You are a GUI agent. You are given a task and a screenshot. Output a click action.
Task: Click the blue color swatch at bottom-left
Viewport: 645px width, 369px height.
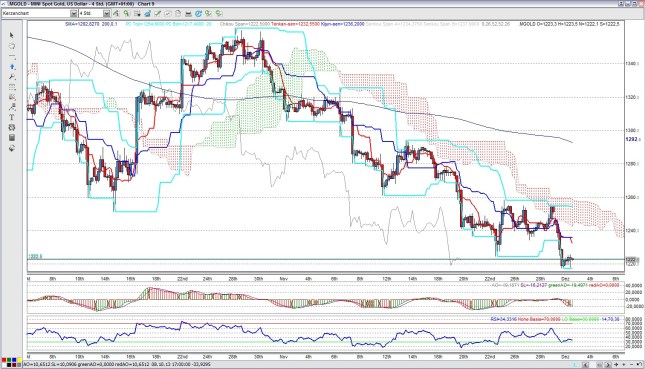pyautogui.click(x=14, y=360)
